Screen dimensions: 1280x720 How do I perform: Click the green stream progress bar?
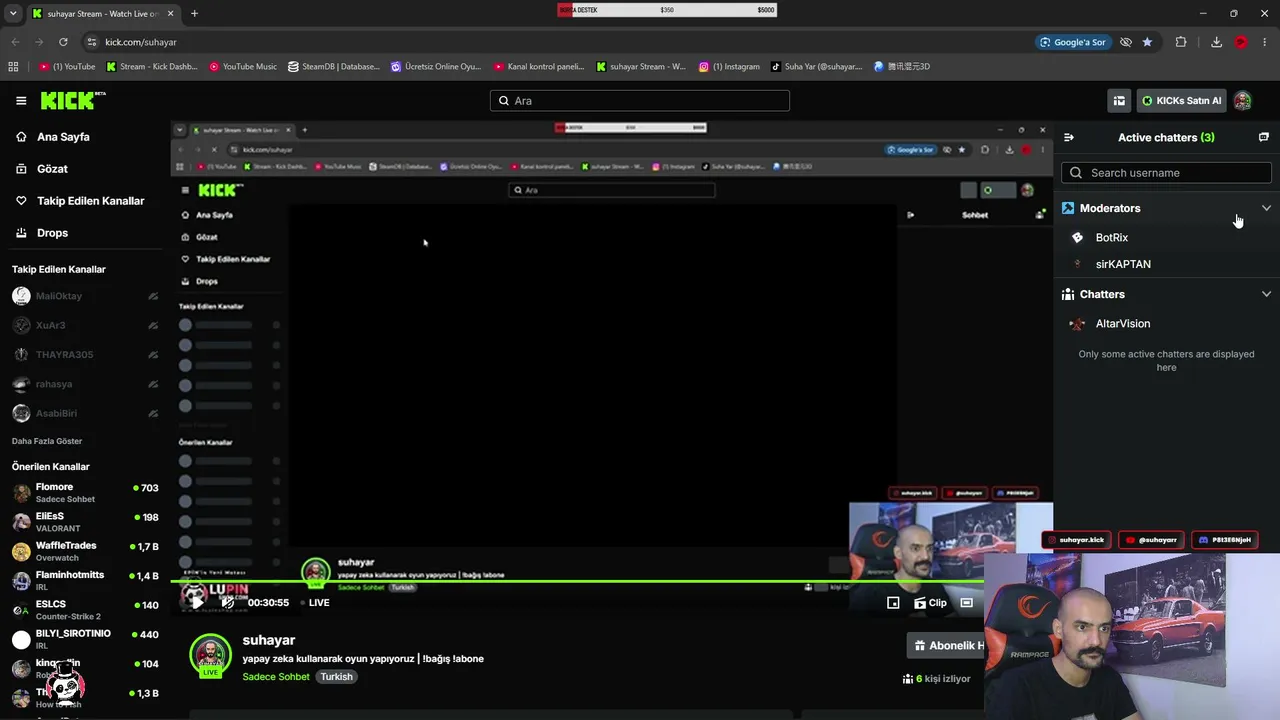coord(576,582)
